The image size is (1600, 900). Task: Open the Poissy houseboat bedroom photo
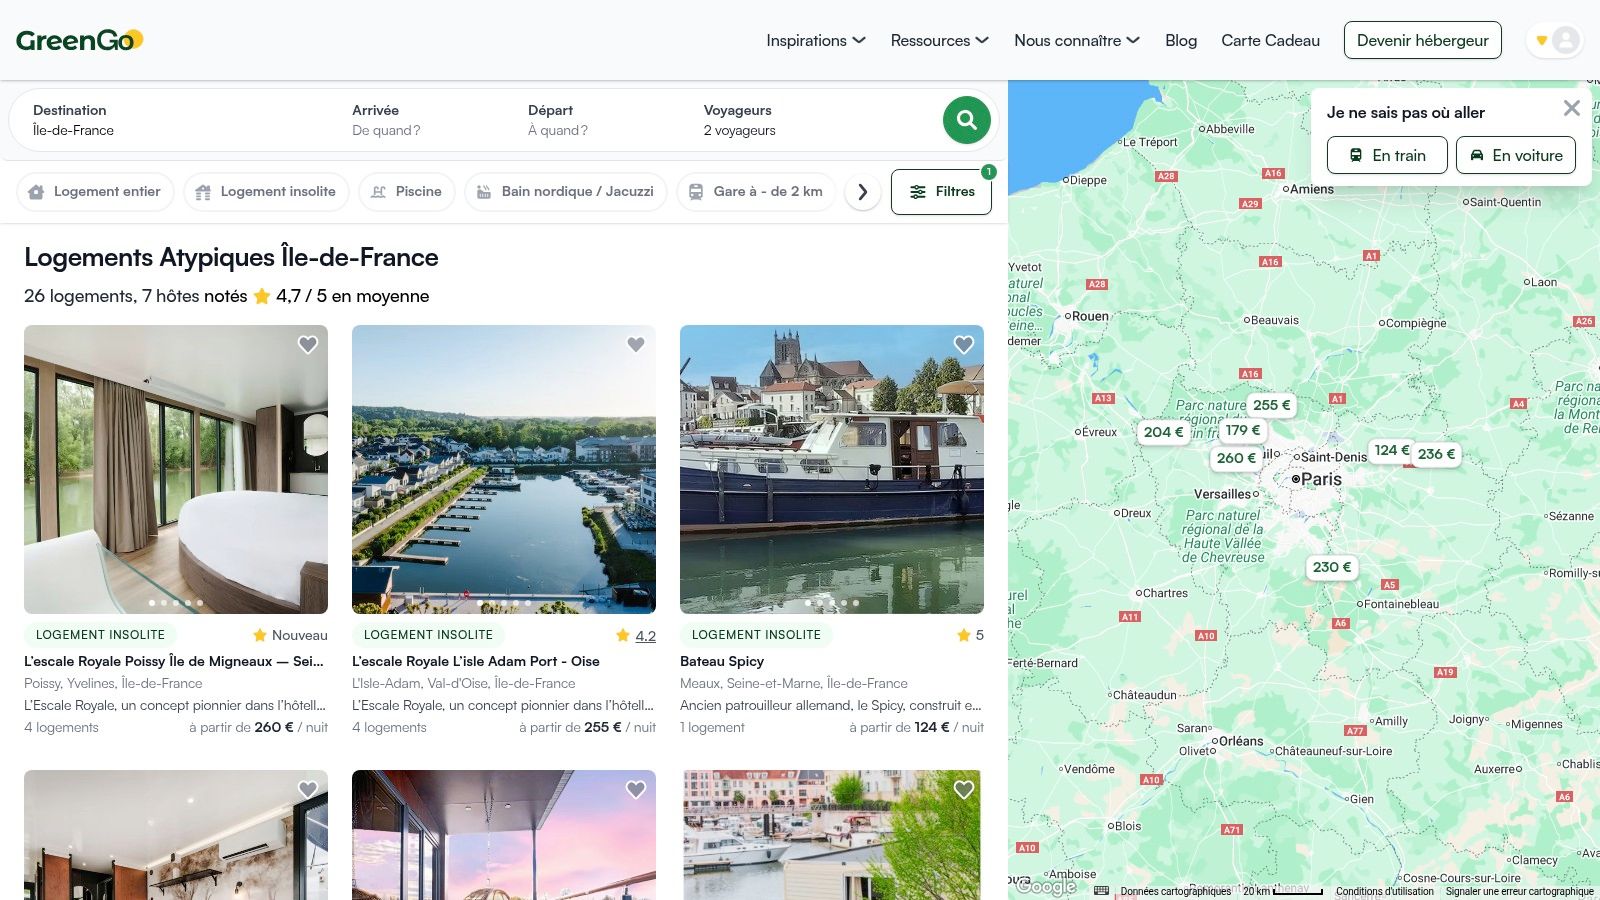point(176,469)
